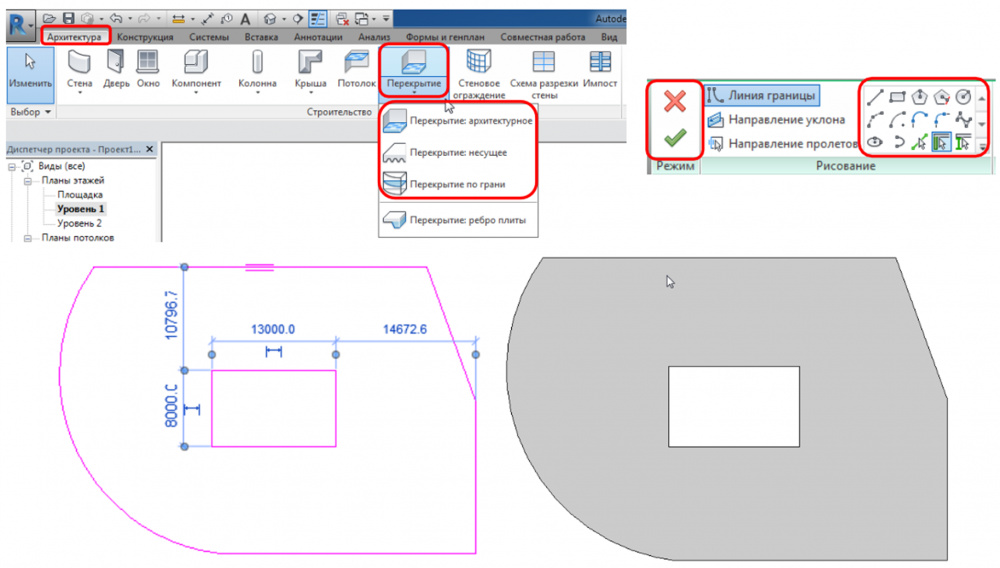
Task: Switch to Направление уклона slope direction mode
Action: pos(775,120)
